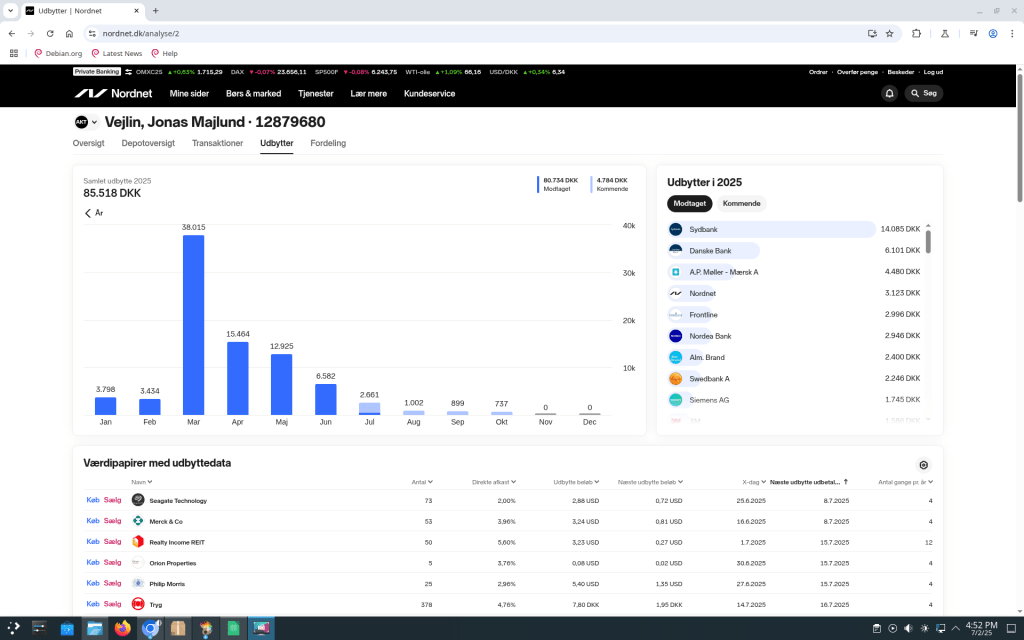Sort by Næste udbyttebetaling column

[x=809, y=482]
